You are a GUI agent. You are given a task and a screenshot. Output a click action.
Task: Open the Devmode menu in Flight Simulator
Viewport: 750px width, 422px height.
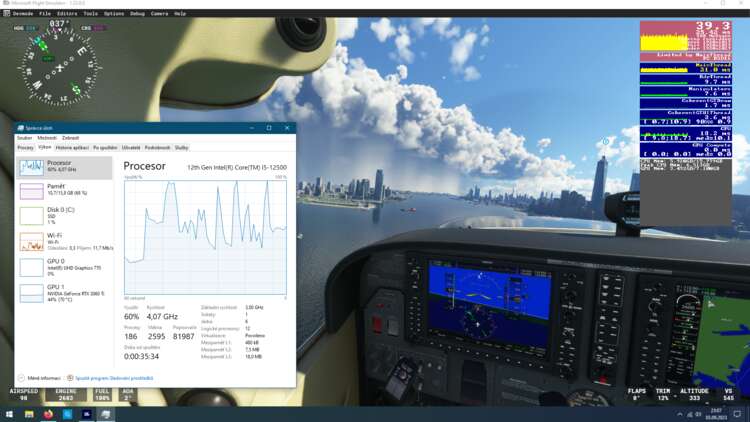tap(22, 13)
